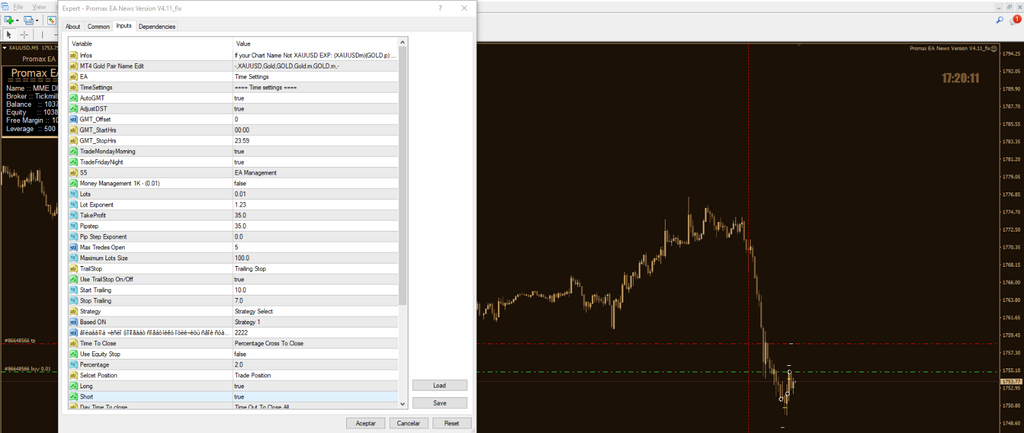1024x433 pixels.
Task: Switch to the Inputs tab
Action: point(124,26)
